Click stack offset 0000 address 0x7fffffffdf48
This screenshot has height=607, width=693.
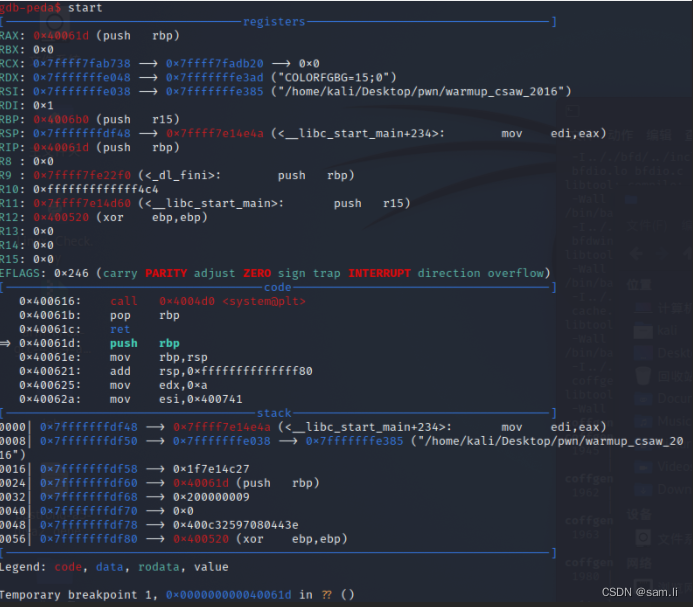[89, 427]
